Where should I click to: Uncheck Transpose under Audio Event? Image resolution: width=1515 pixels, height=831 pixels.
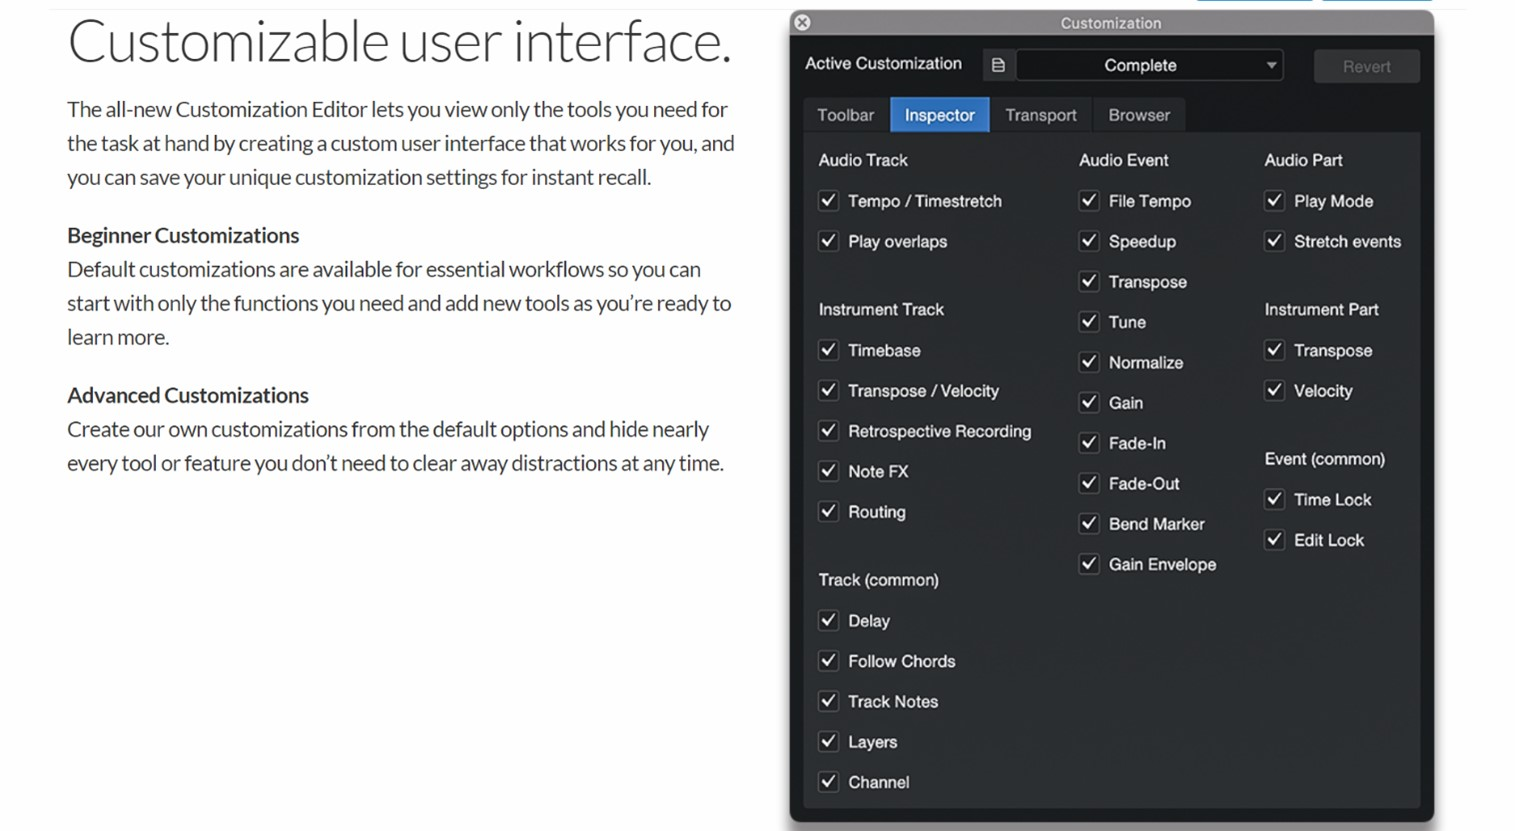1089,280
